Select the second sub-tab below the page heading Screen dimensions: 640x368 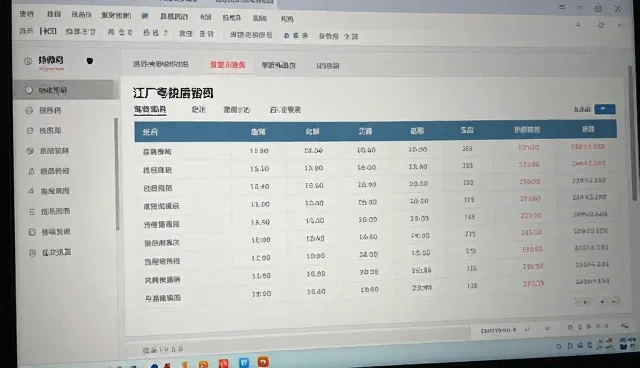click(x=198, y=109)
